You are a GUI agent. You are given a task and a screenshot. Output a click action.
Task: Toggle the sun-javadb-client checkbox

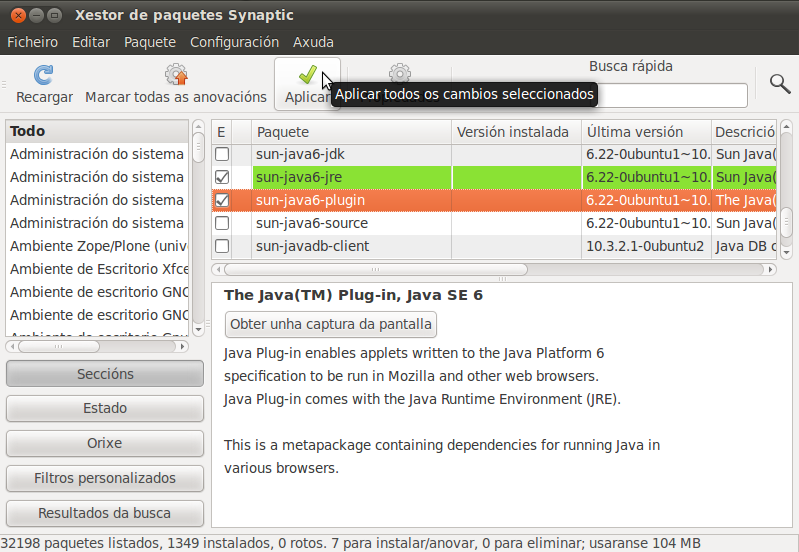(x=222, y=246)
